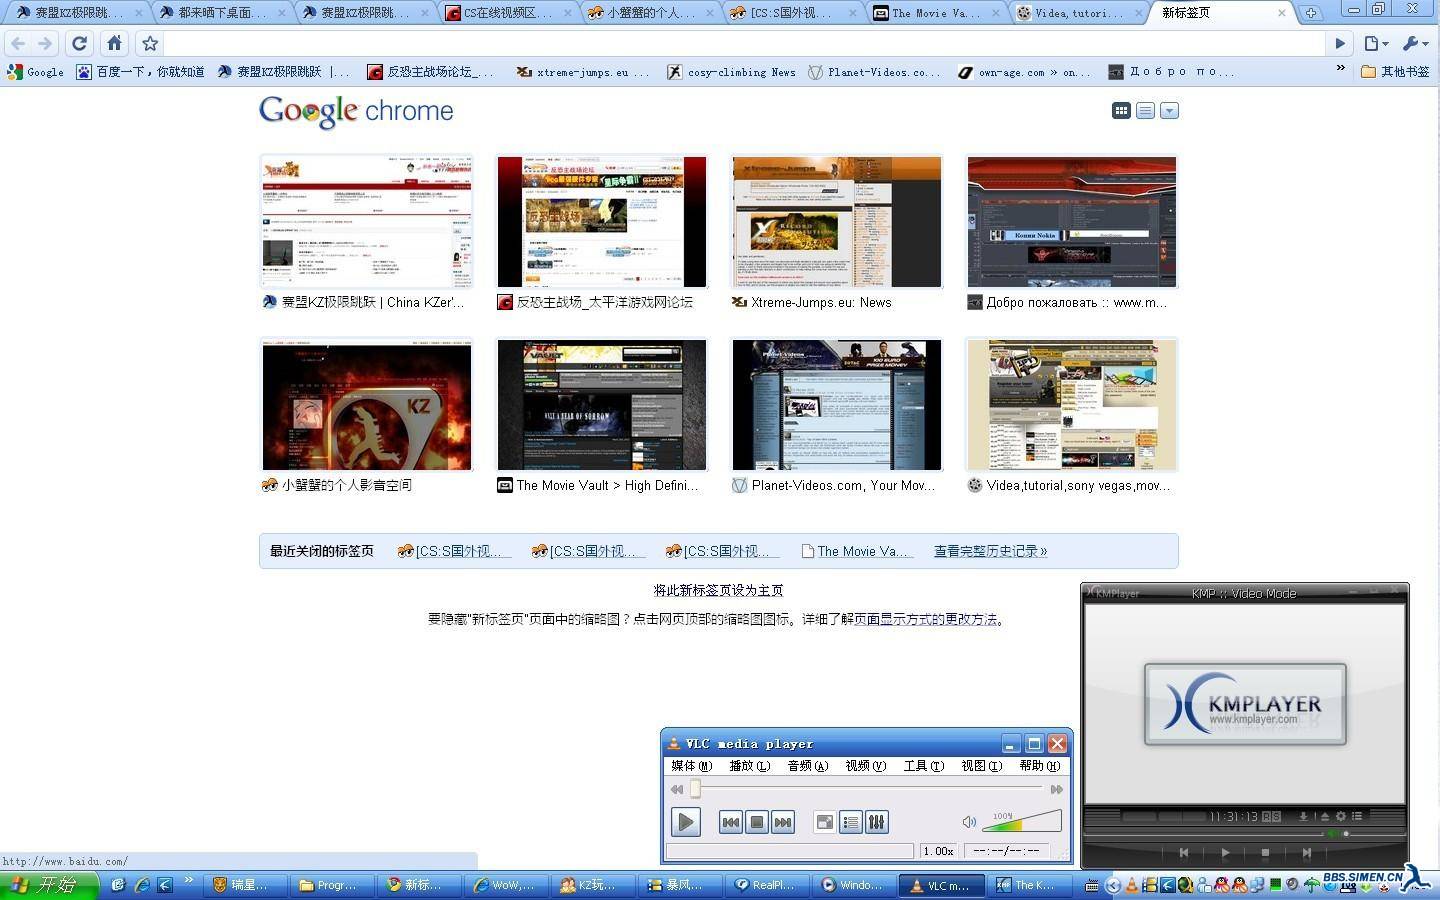This screenshot has height=900, width=1440.
Task: Expand new tab page options arrow
Action: coord(1169,111)
